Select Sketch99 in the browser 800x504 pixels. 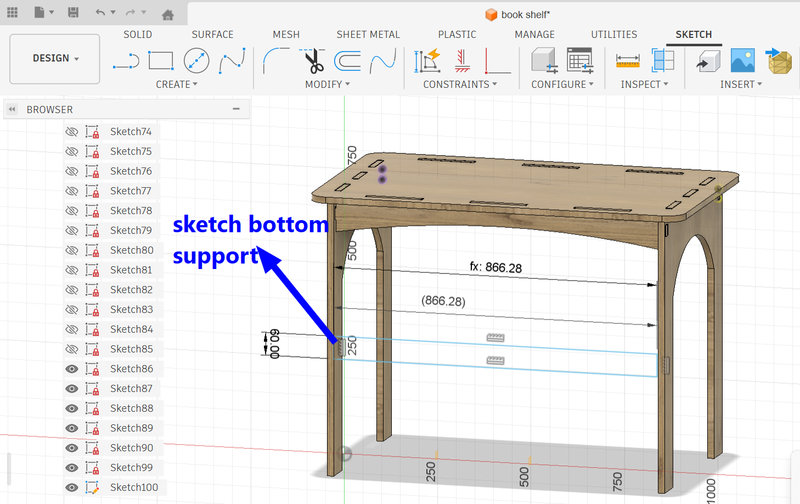131,467
